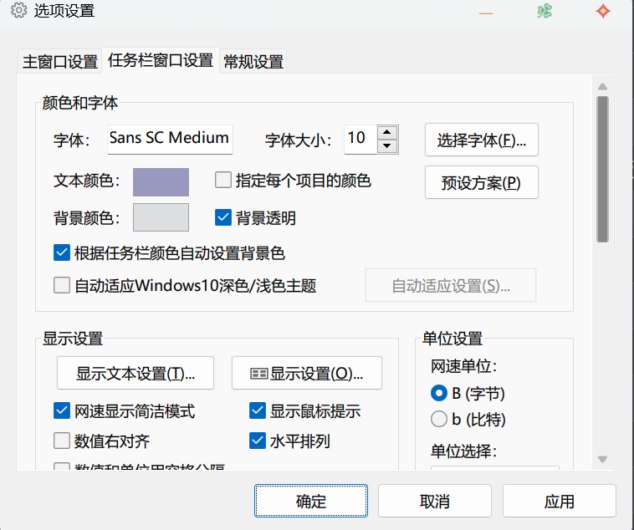Click the orange dash minimize icon
This screenshot has width=634, height=530.
tap(486, 12)
